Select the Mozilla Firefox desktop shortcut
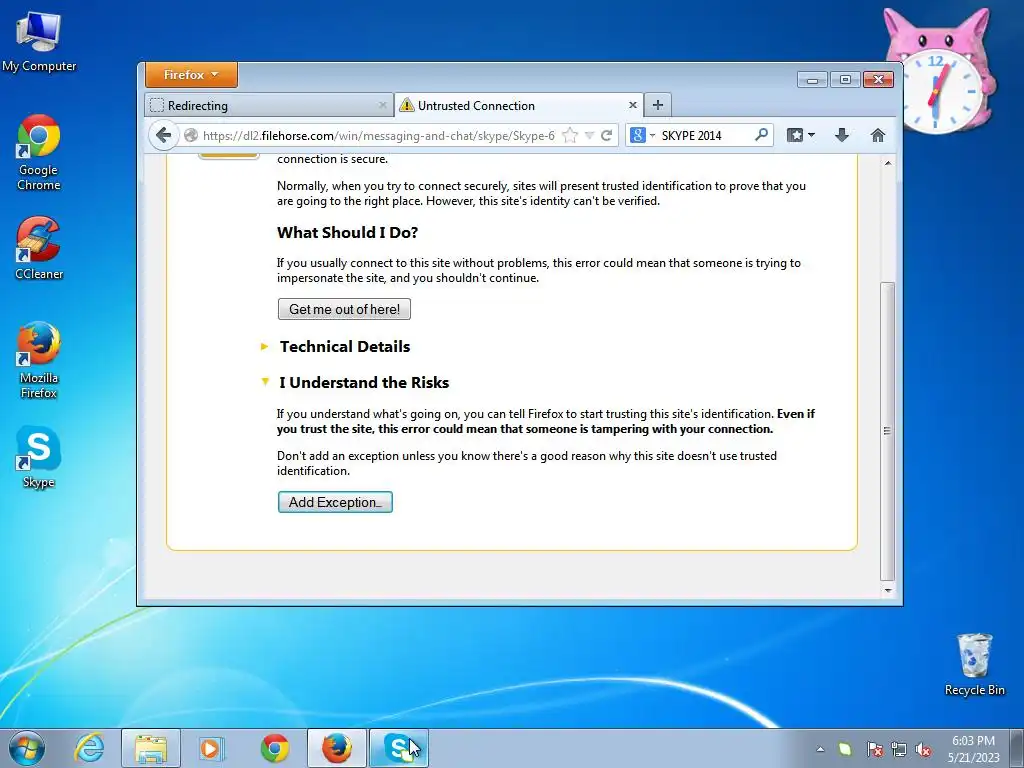Viewport: 1024px width, 768px height. click(39, 360)
